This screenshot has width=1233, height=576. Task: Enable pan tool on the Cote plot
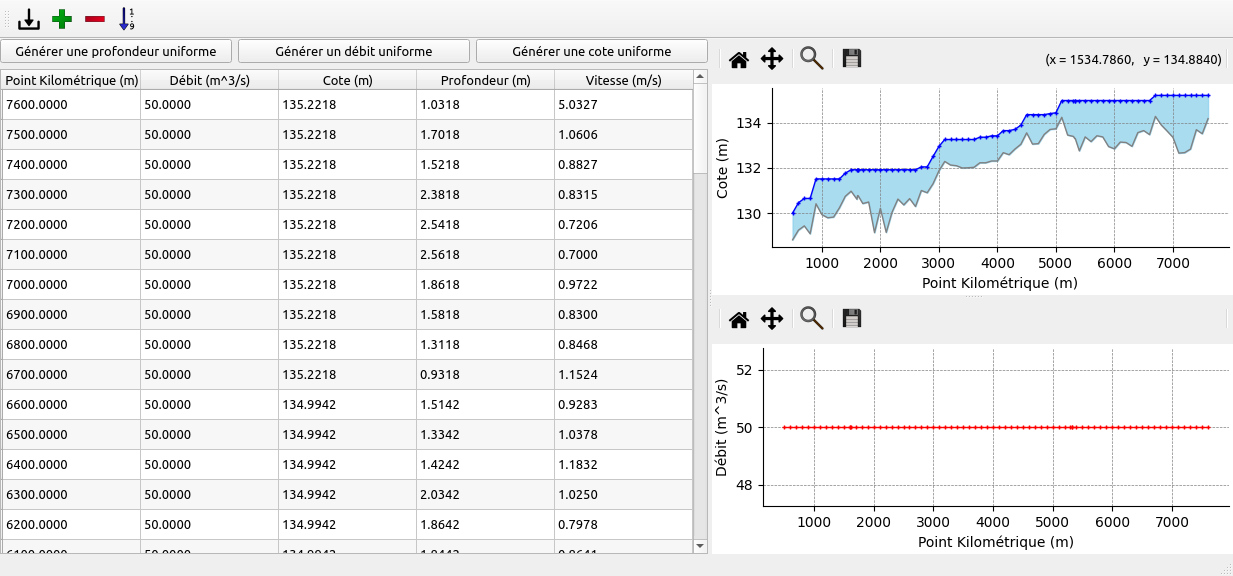click(x=772, y=60)
